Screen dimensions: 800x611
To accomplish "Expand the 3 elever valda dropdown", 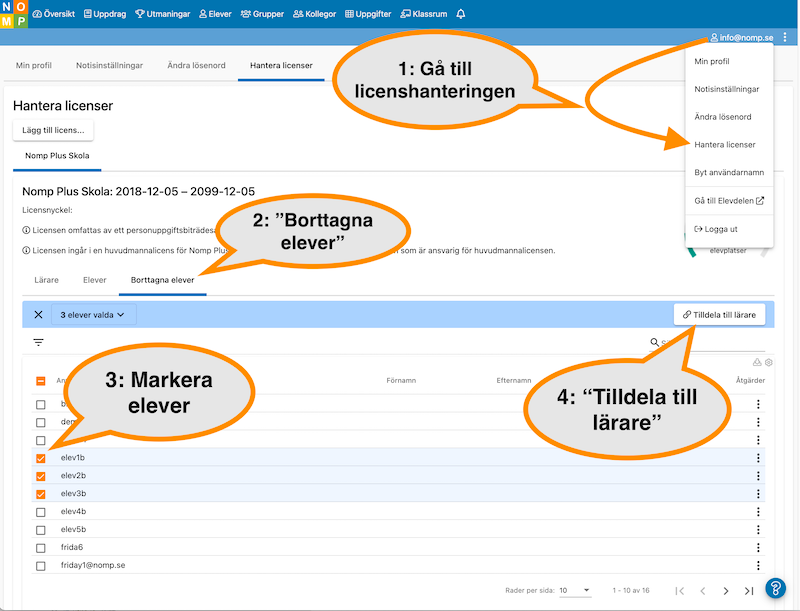I will 93,315.
